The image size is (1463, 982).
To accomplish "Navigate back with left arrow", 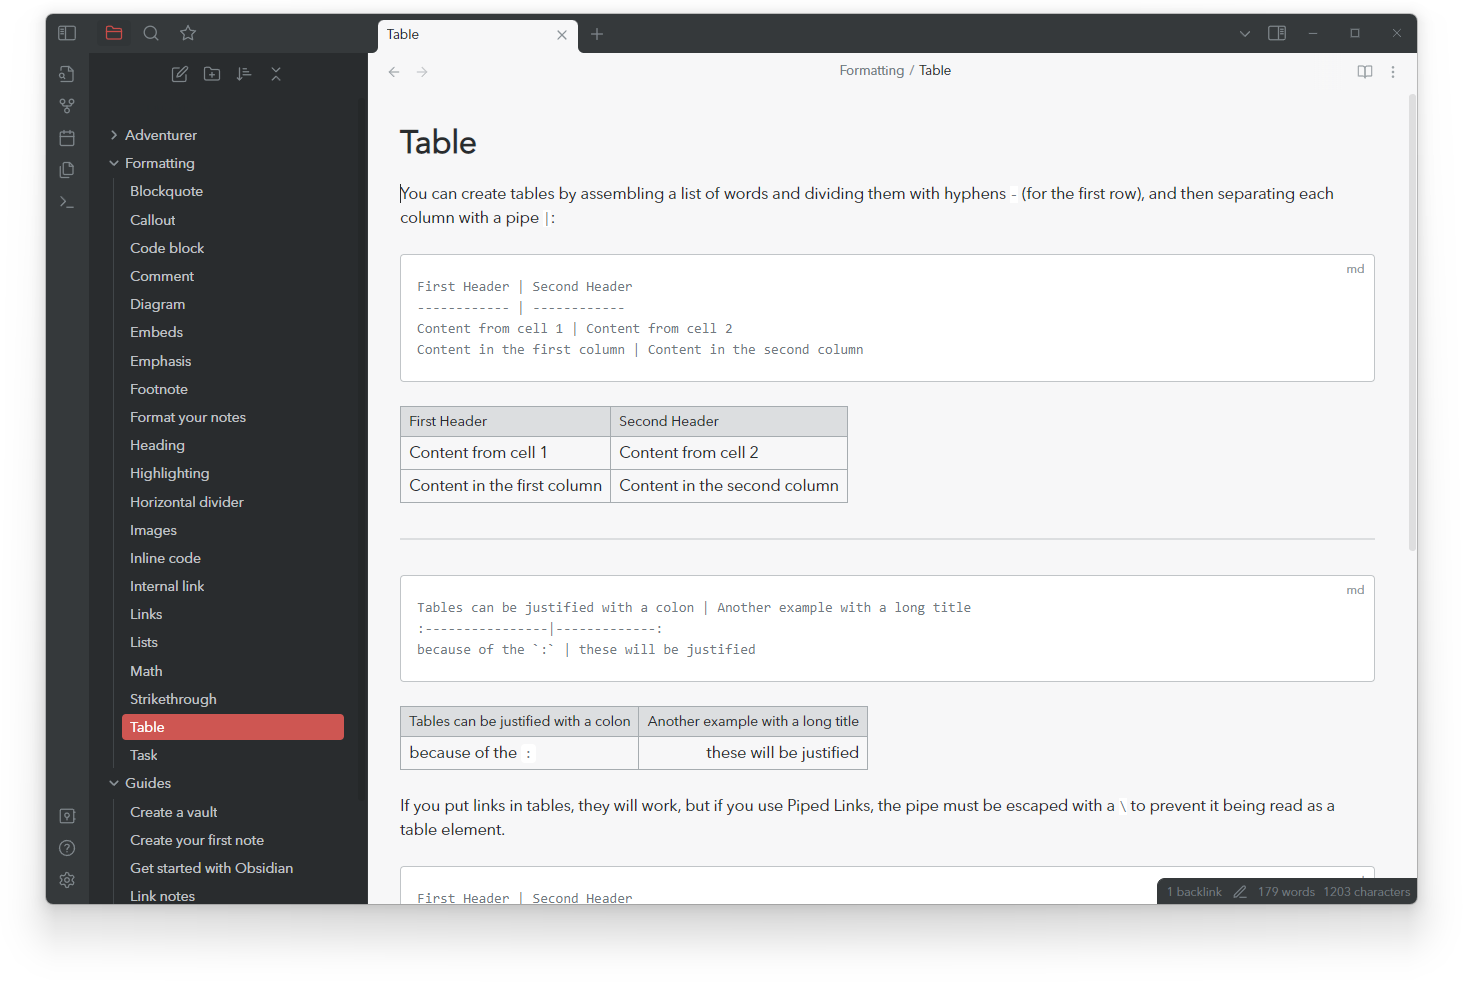I will click(394, 72).
